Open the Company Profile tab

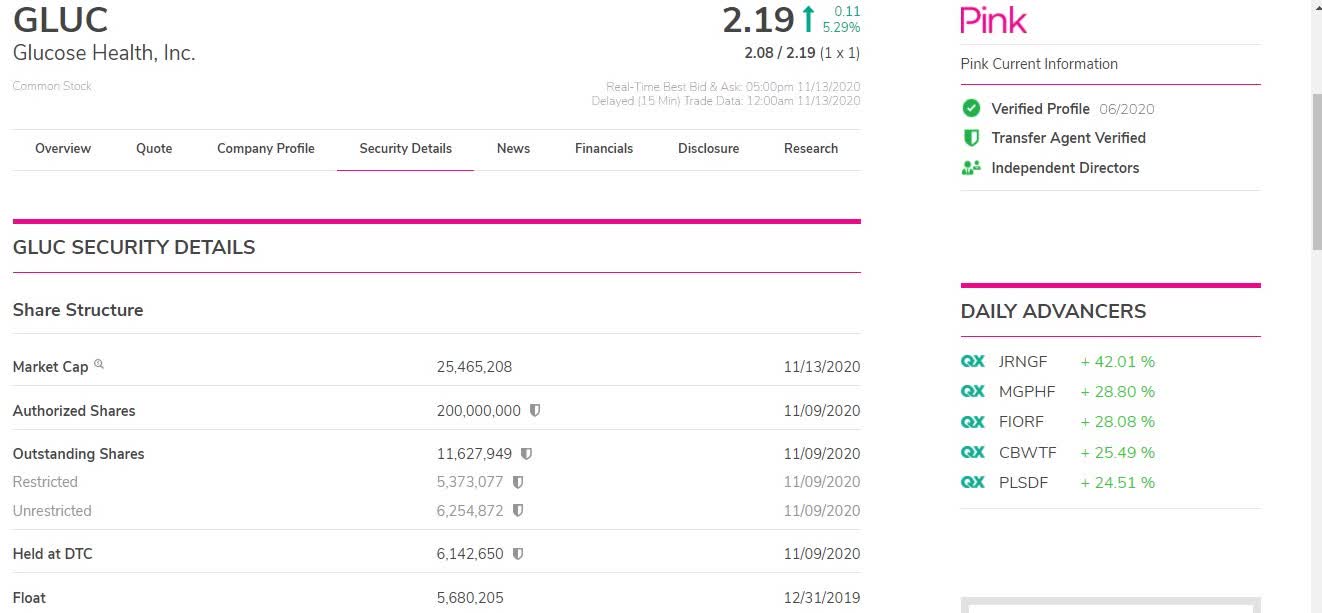[x=266, y=149]
